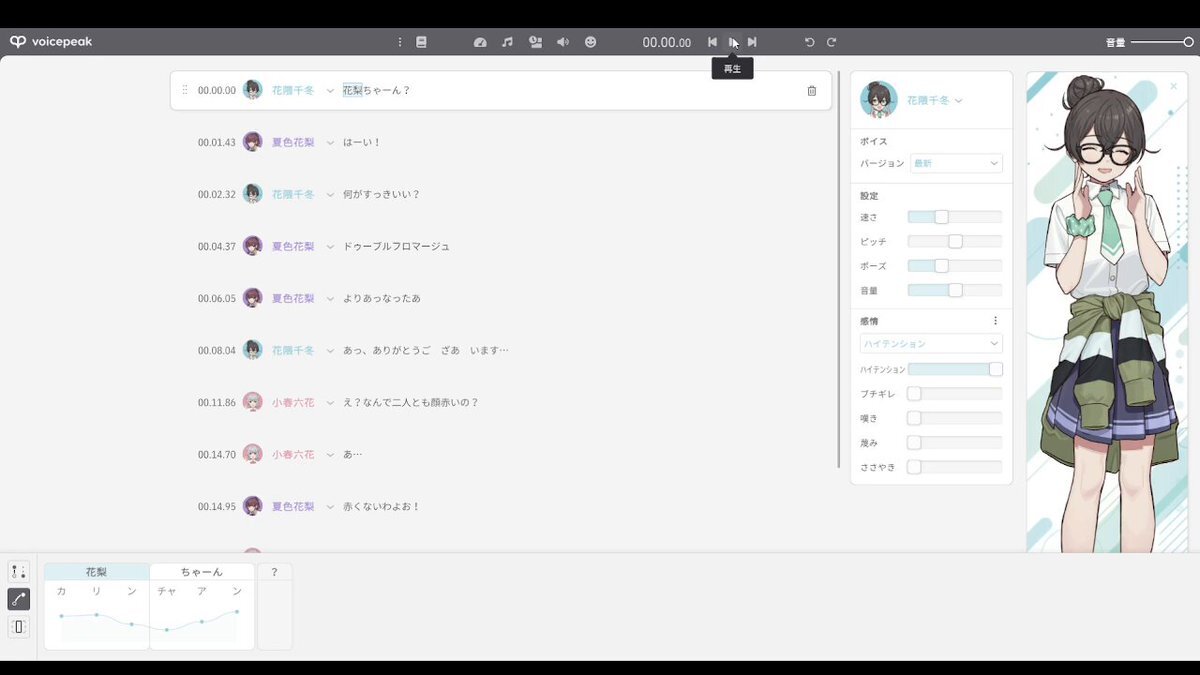Click the text 花梨ちゃーん？ in first line
This screenshot has height=675, width=1200.
coord(377,90)
